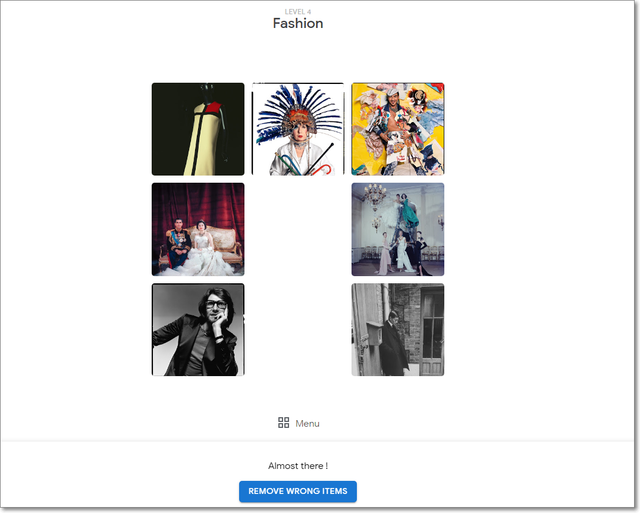Choose the yellow collage fashion image
640x513 pixels.
coord(398,129)
